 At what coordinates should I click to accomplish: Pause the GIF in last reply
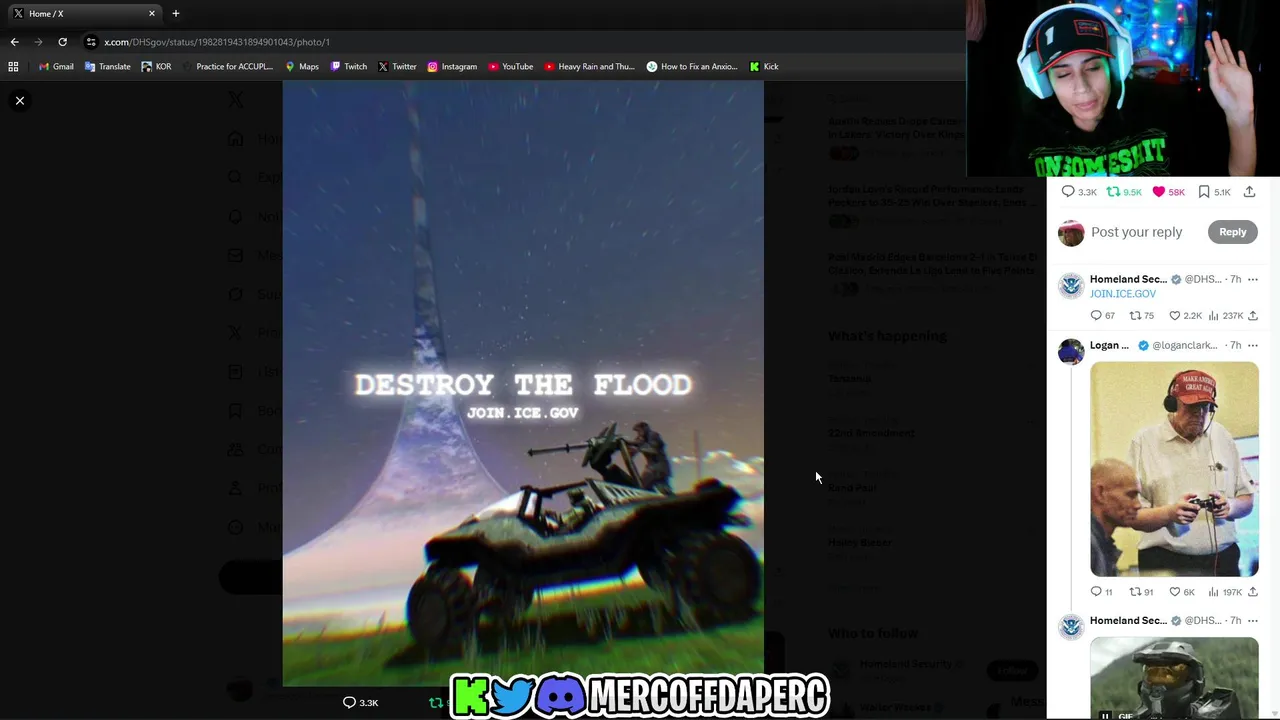pos(1105,714)
